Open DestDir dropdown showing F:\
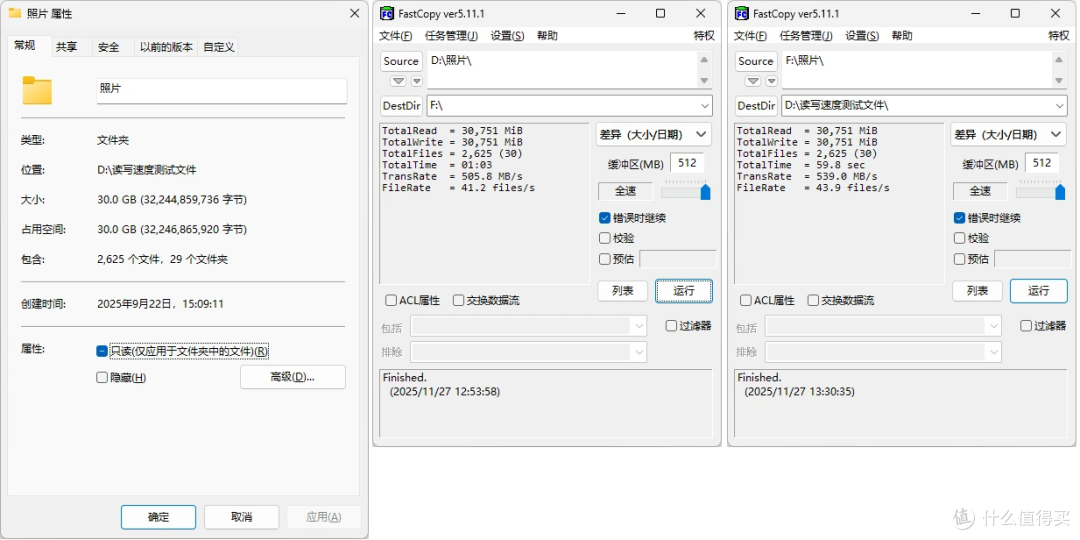This screenshot has height=540, width=1080. [x=705, y=106]
